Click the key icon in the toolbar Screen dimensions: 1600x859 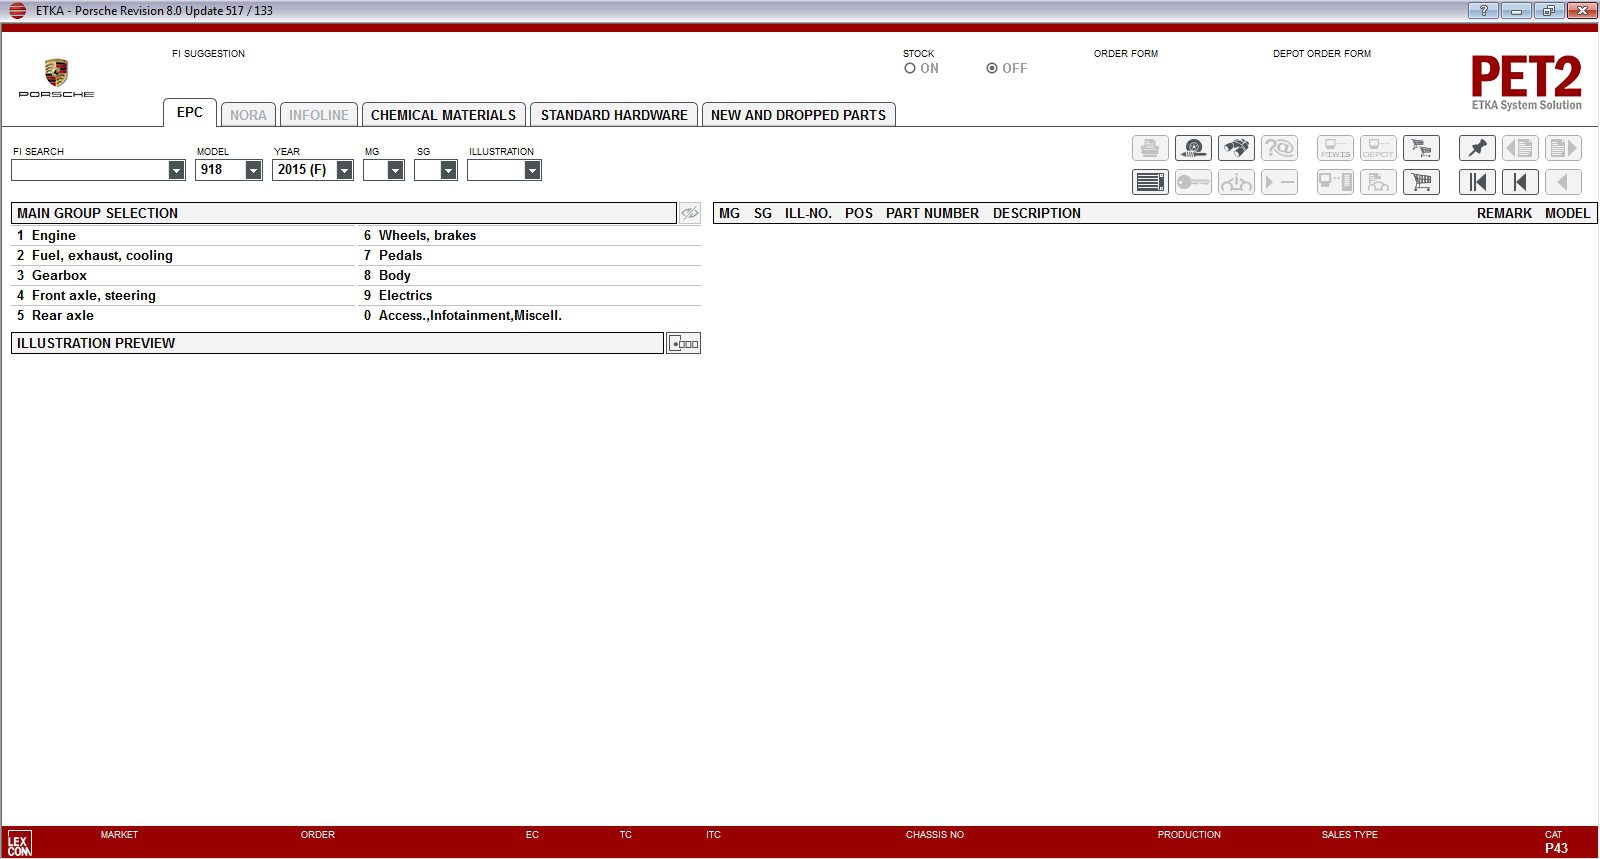click(1193, 182)
